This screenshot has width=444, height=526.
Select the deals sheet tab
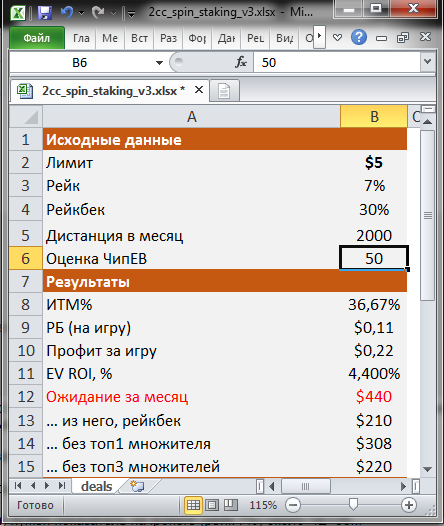coord(96,486)
